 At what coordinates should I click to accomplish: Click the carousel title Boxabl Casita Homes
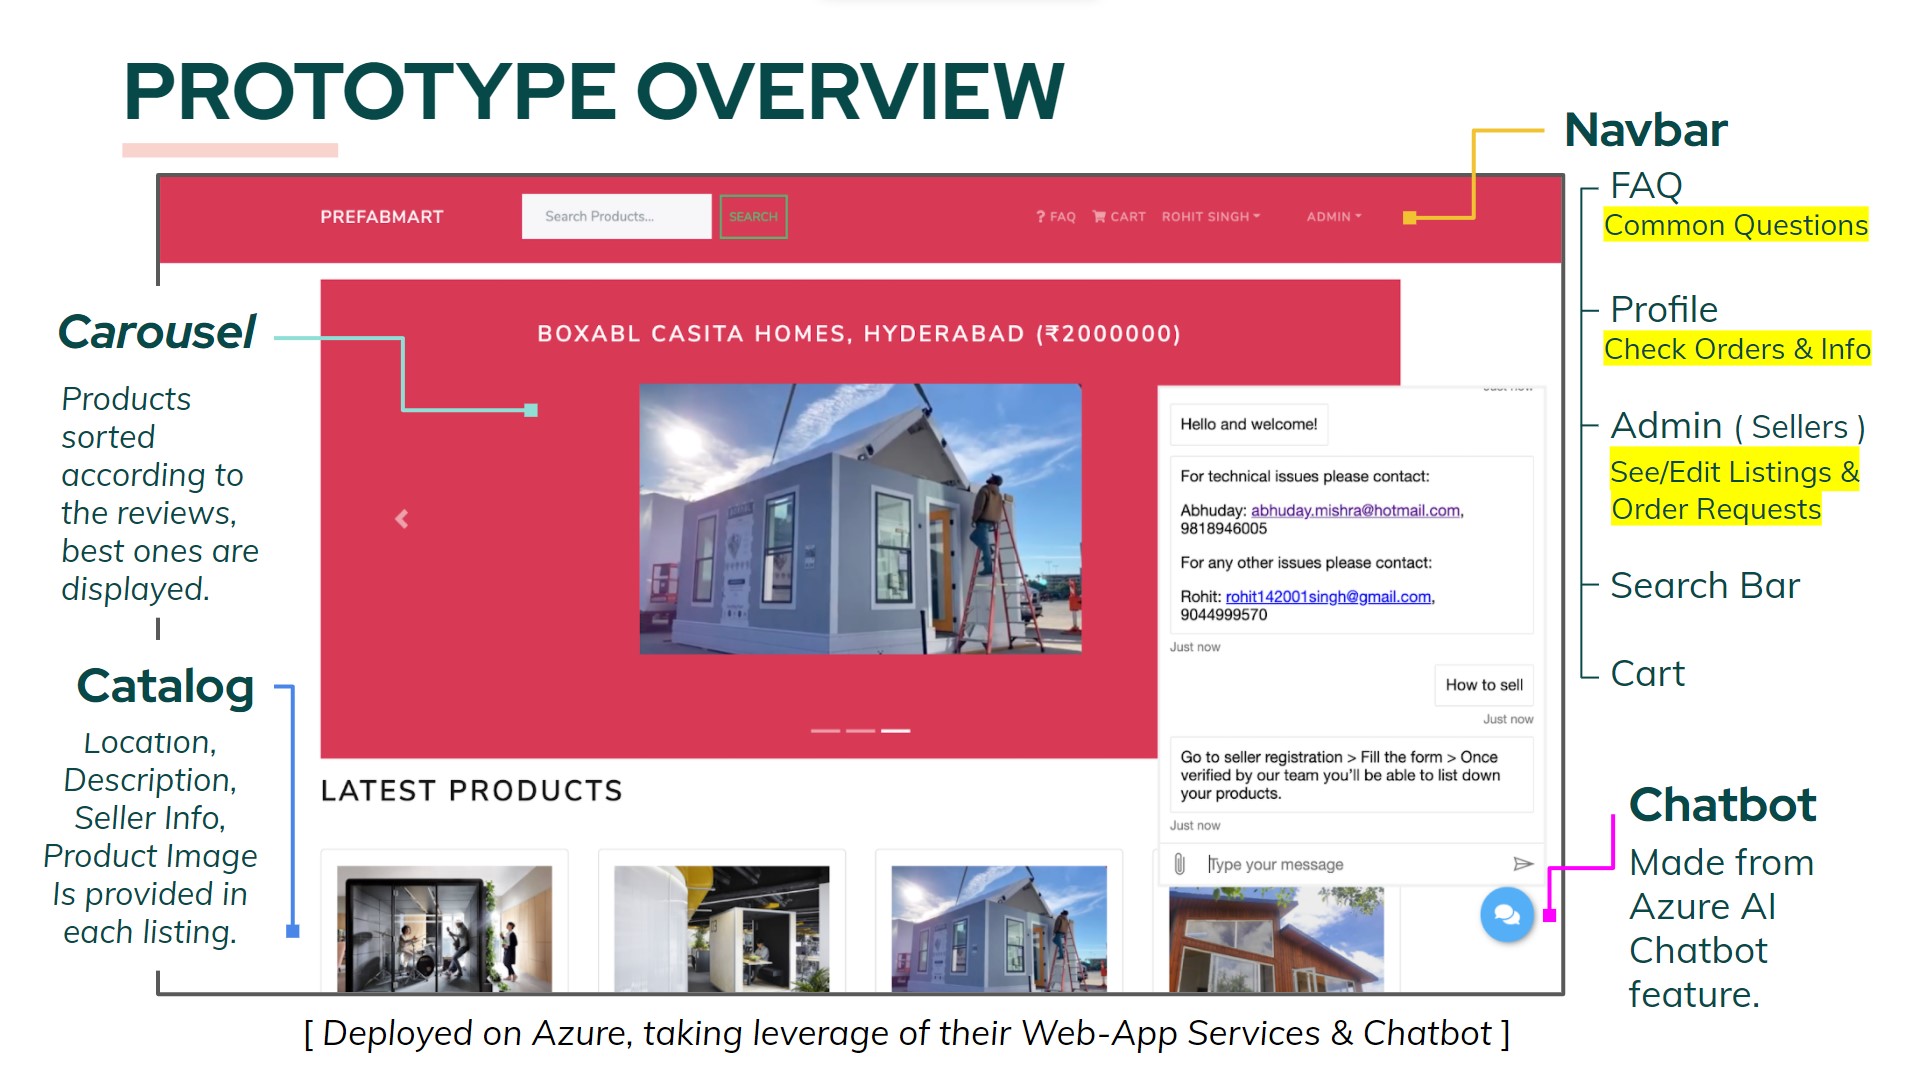[859, 334]
